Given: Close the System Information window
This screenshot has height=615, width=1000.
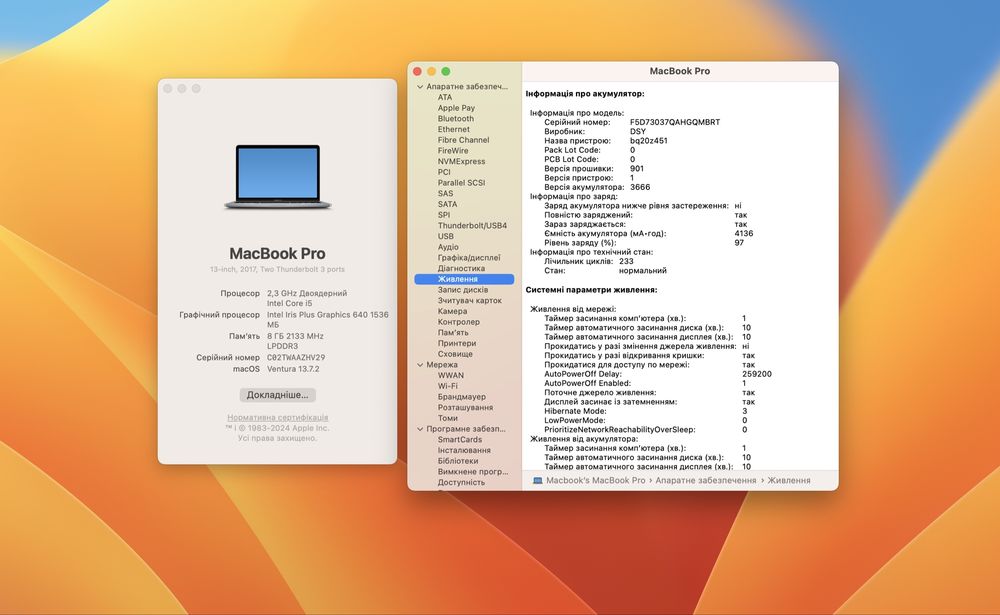Looking at the screenshot, I should (418, 71).
